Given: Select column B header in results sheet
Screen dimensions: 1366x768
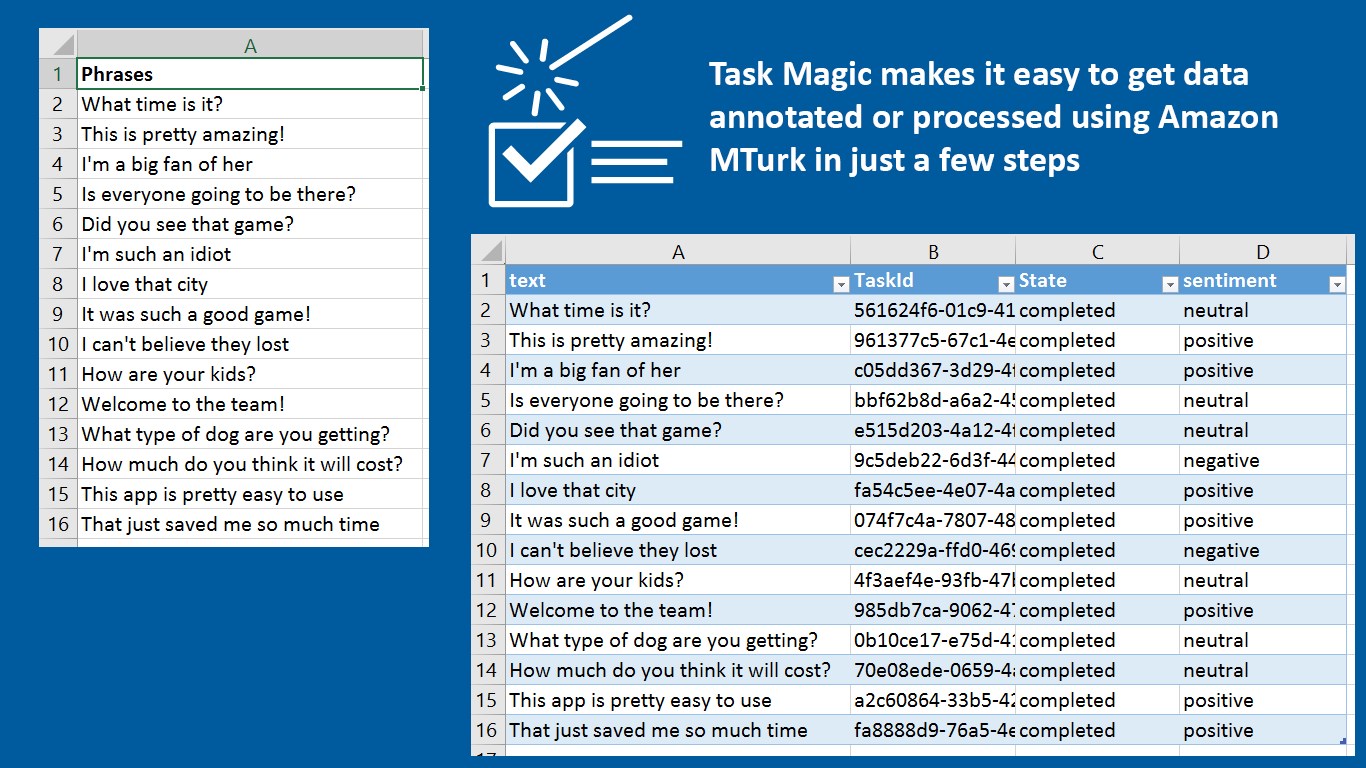Looking at the screenshot, I should pyautogui.click(x=933, y=252).
